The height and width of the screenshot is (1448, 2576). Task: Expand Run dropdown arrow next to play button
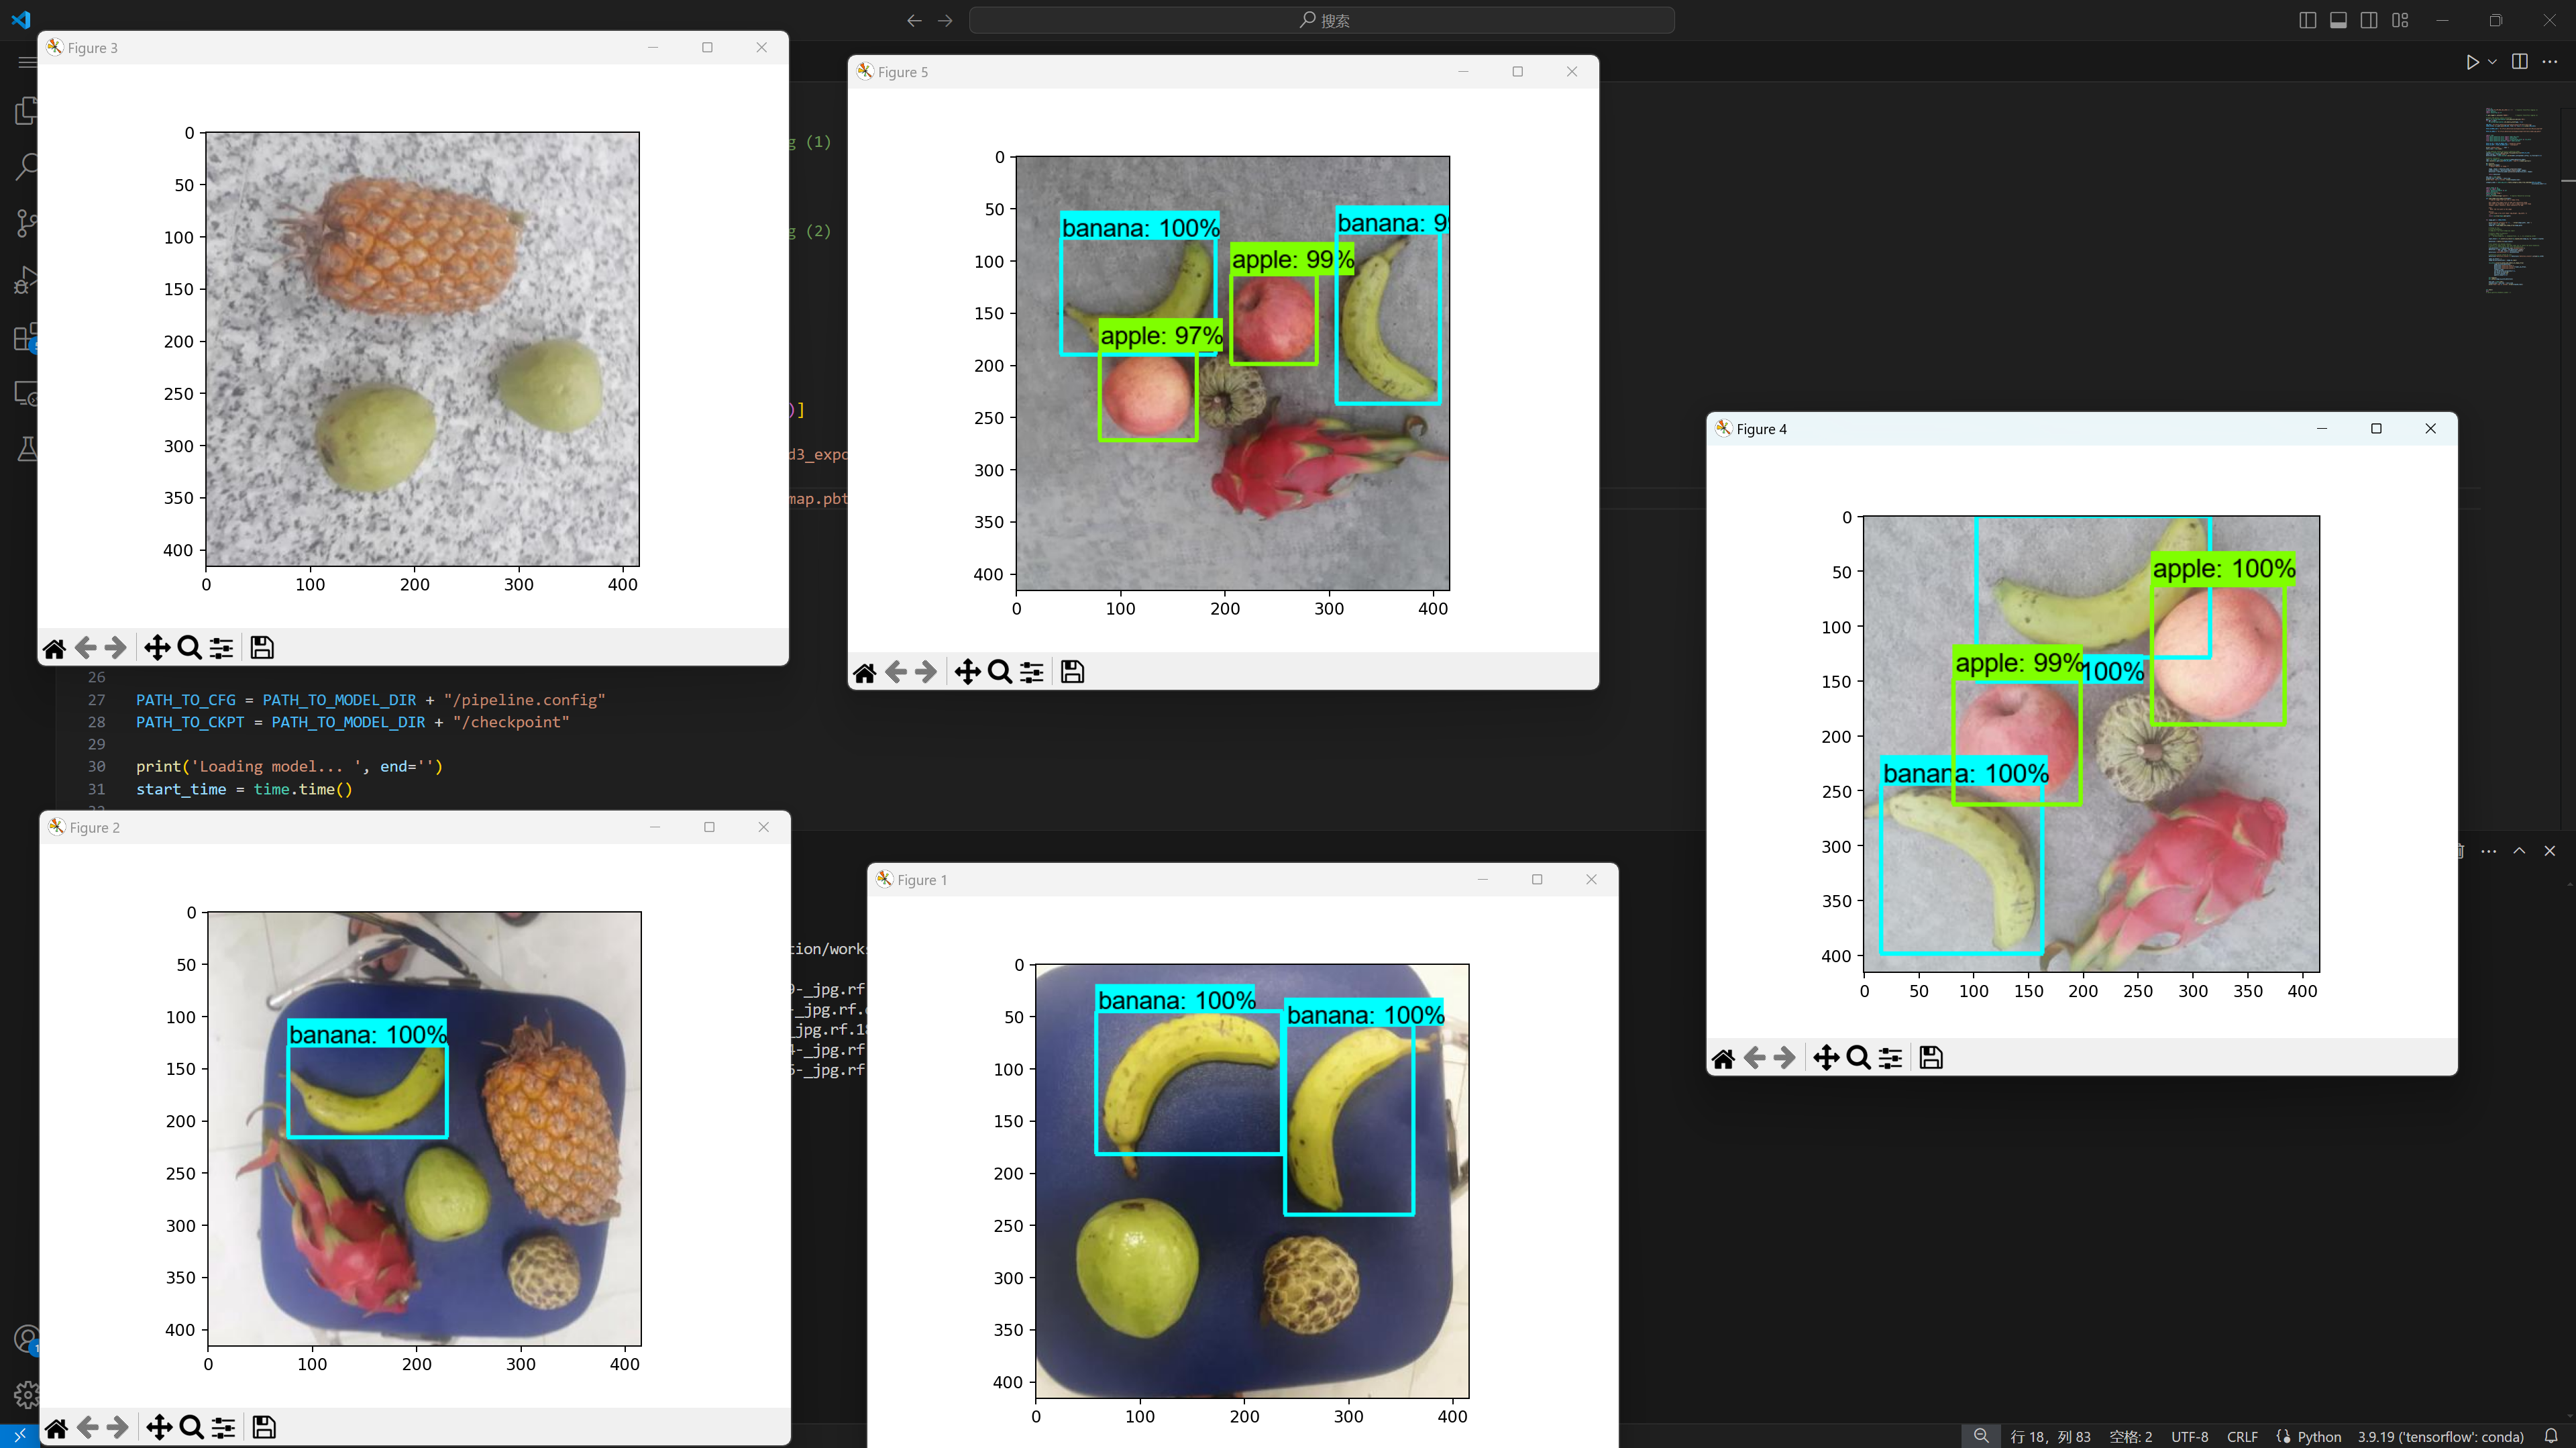[x=2492, y=62]
